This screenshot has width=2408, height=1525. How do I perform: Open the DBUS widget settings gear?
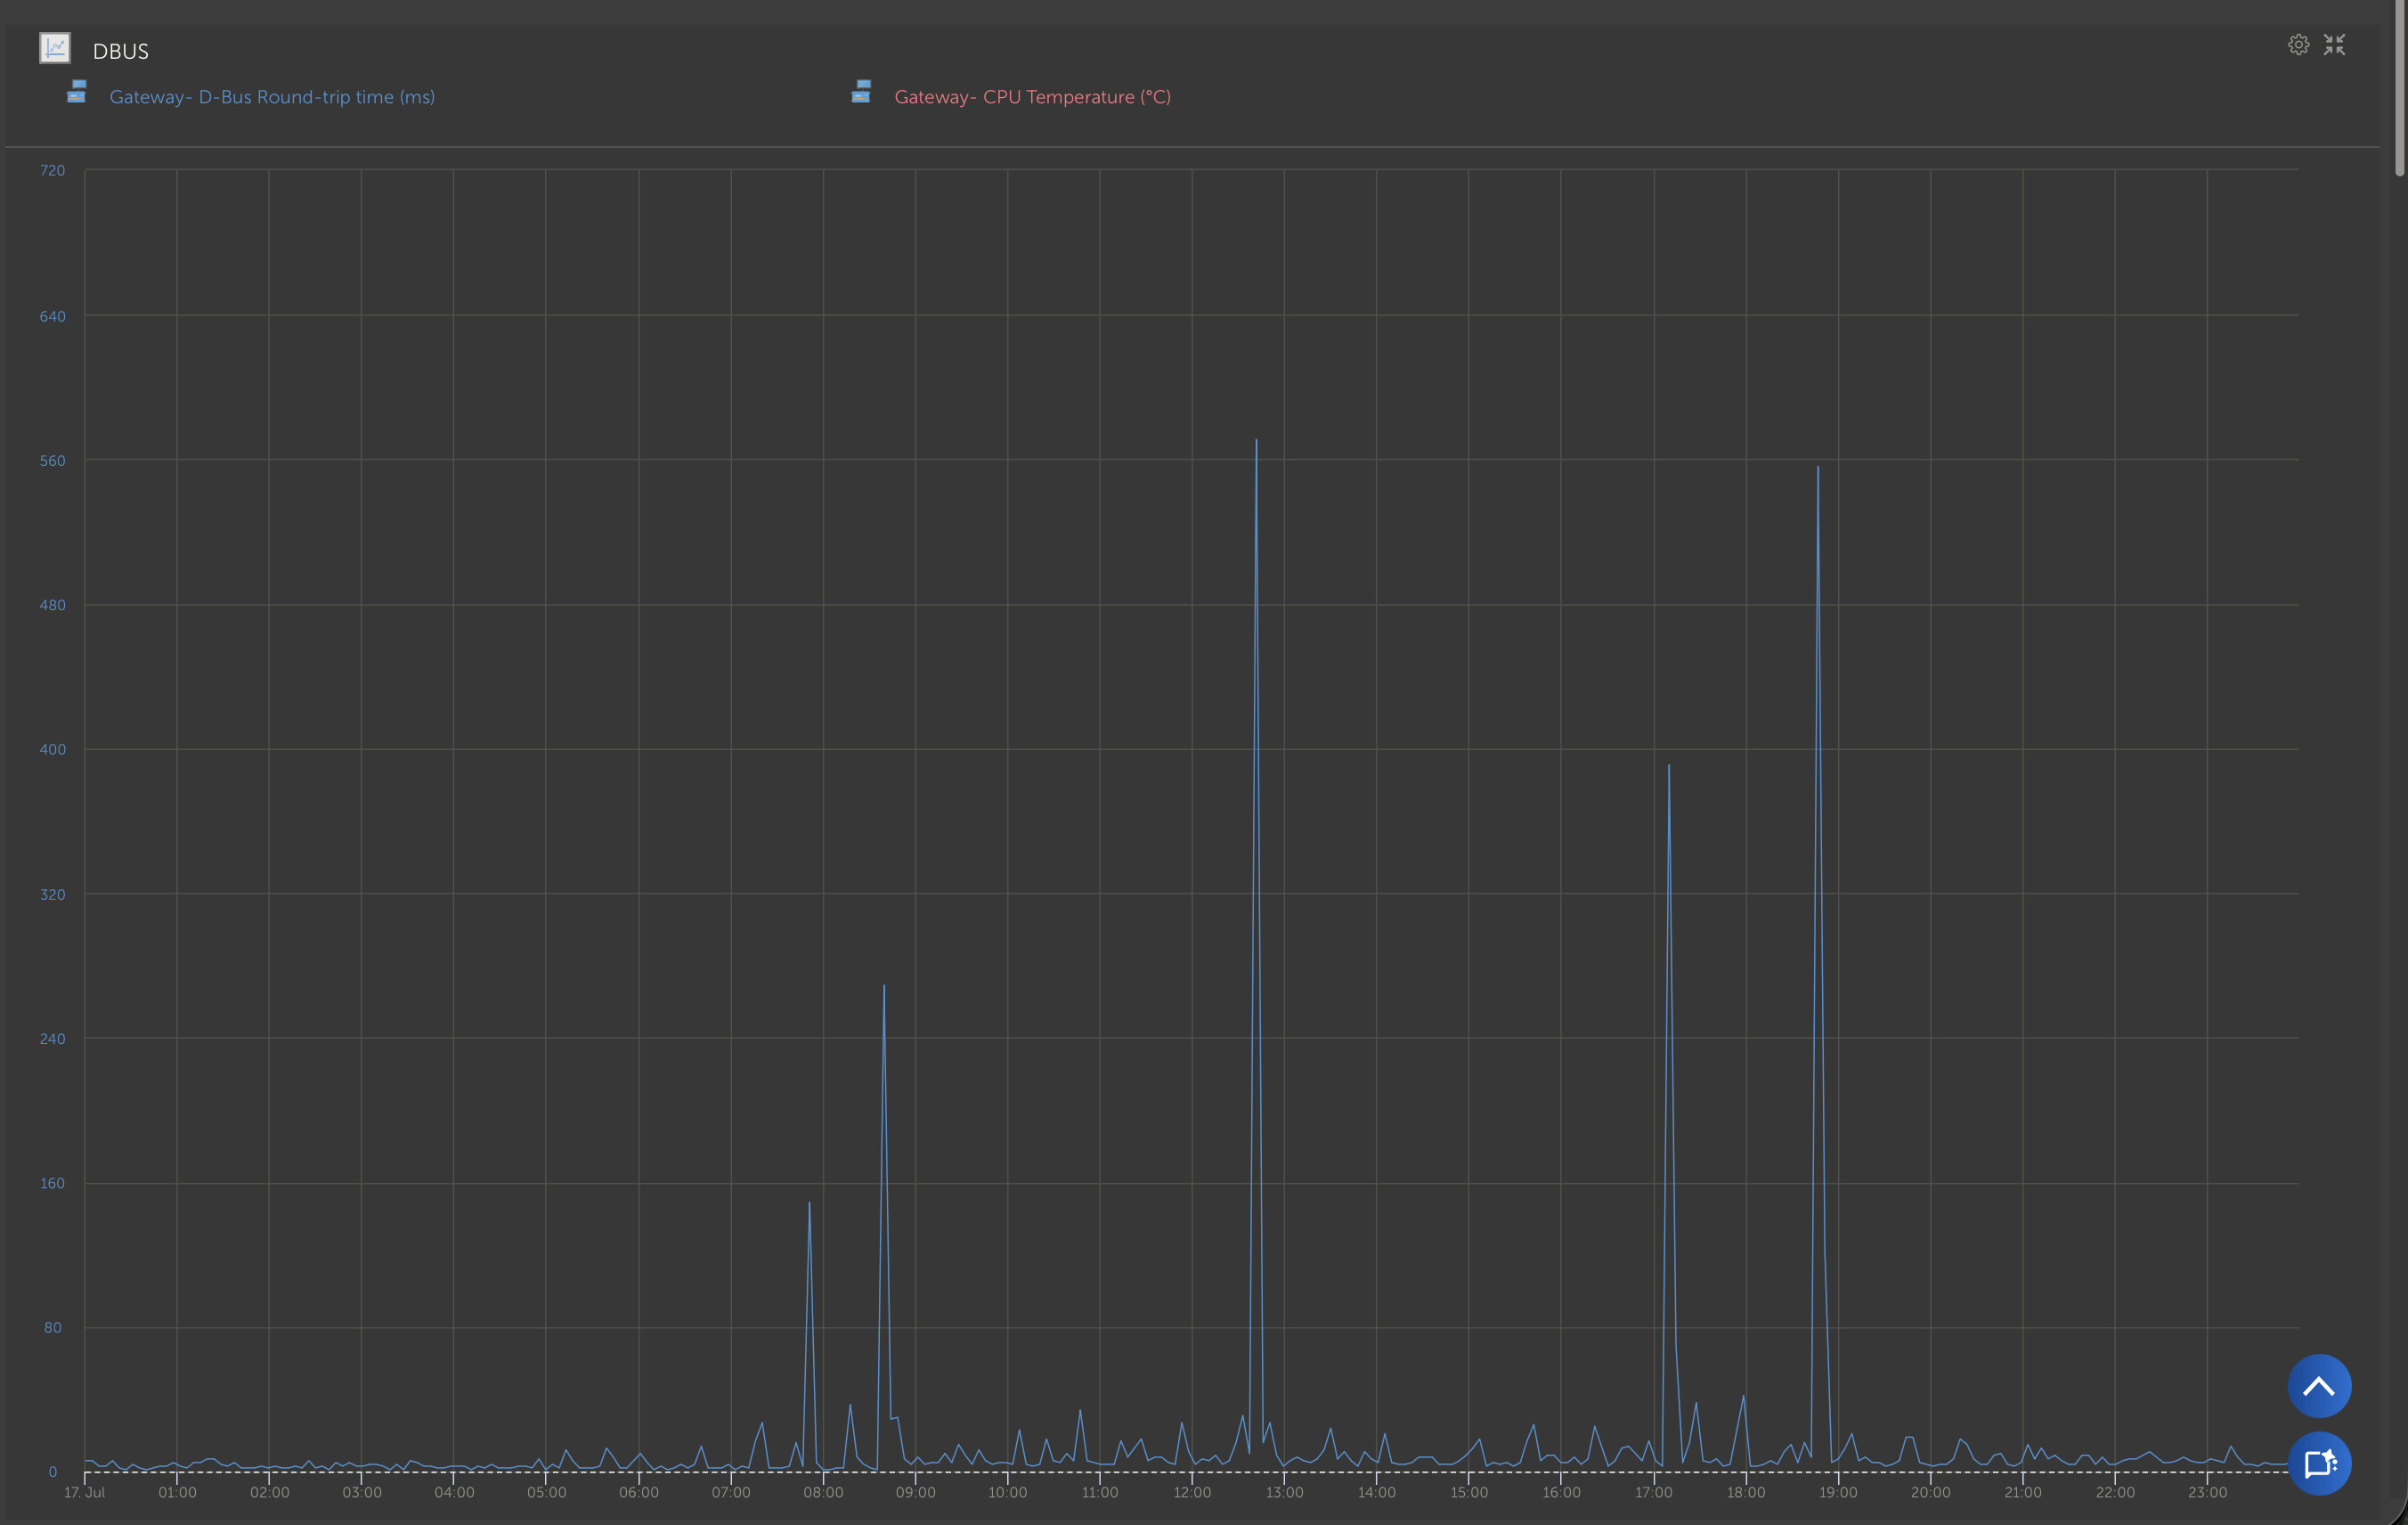point(2298,45)
